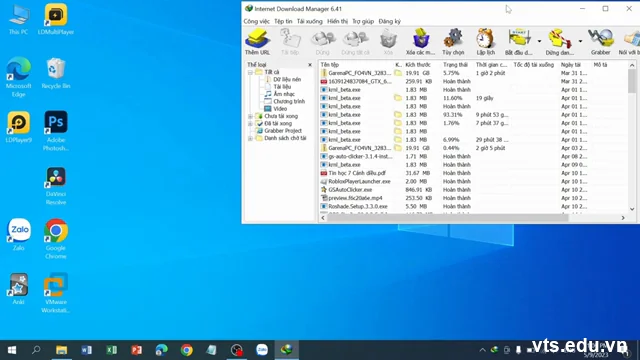Select Roshade.Setup.3.3.0.exe row

pos(473,207)
